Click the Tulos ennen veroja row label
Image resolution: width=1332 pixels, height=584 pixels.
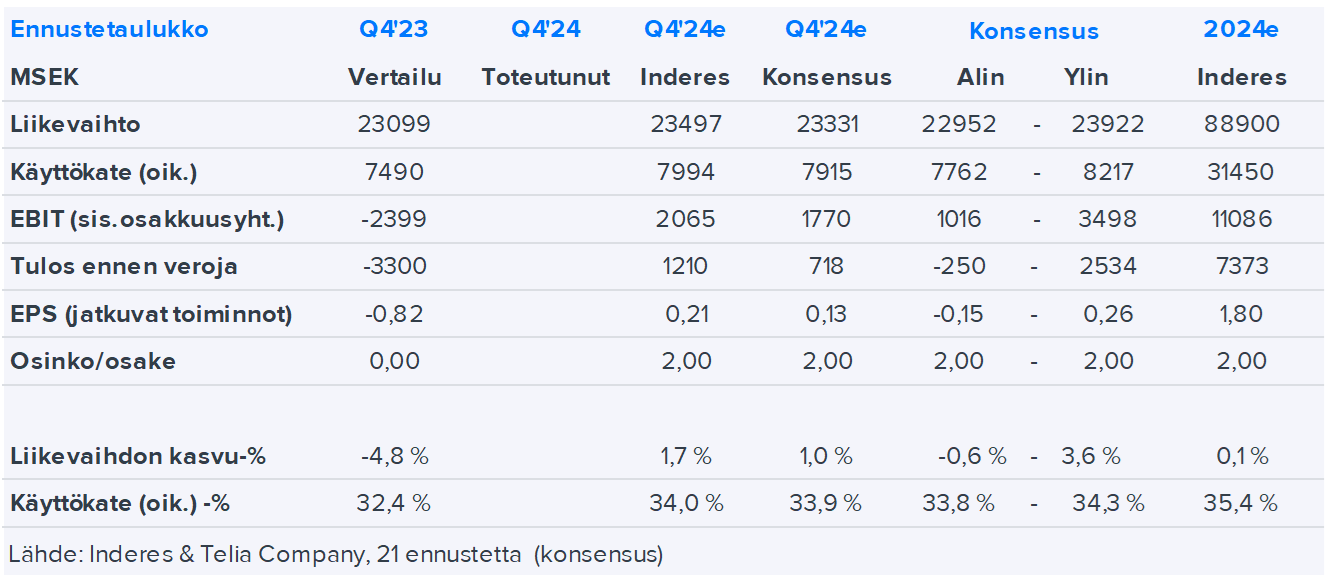[124, 267]
